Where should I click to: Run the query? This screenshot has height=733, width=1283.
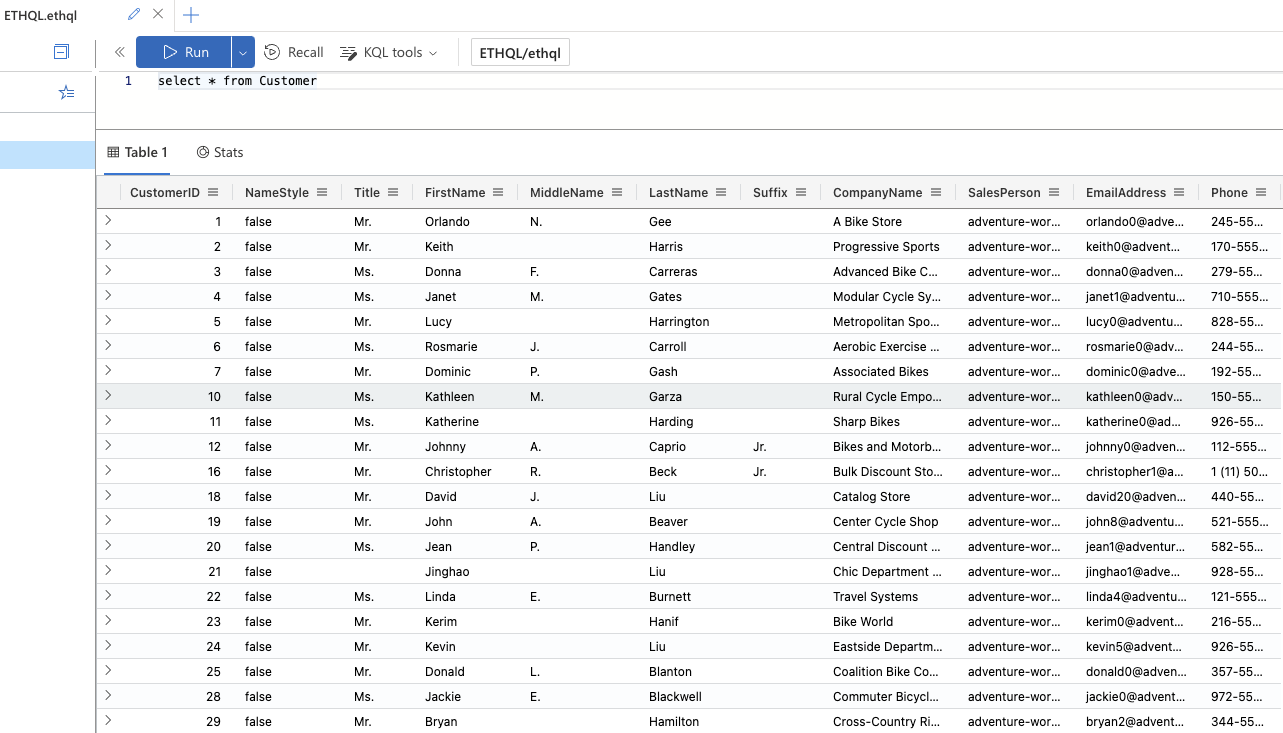pyautogui.click(x=184, y=52)
